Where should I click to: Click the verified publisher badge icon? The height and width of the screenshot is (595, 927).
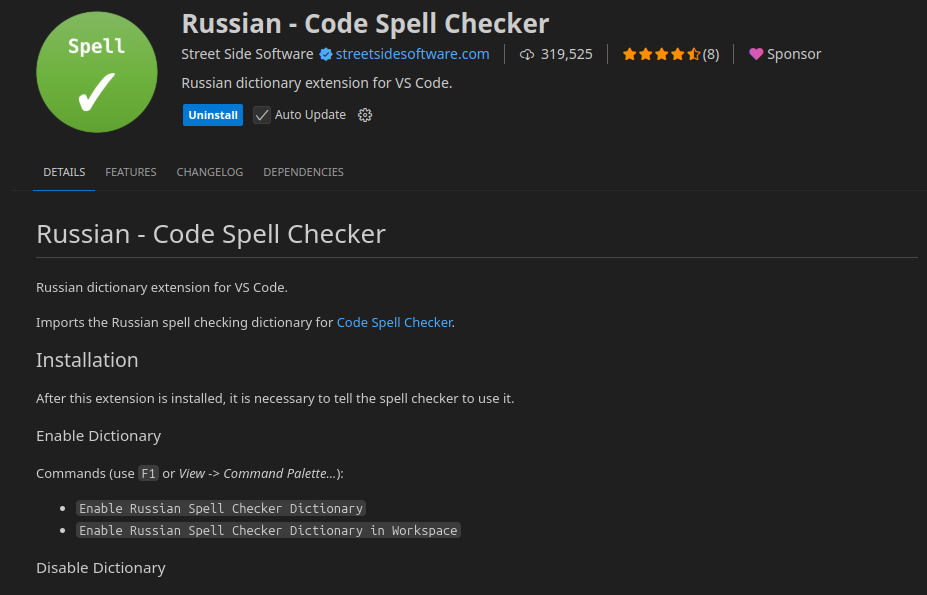pos(325,54)
